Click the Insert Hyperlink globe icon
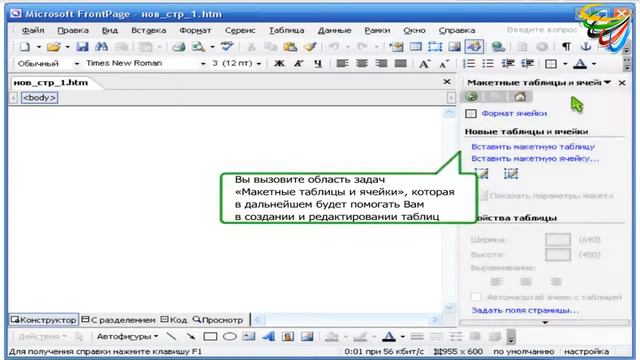The image size is (640, 360). click(498, 47)
